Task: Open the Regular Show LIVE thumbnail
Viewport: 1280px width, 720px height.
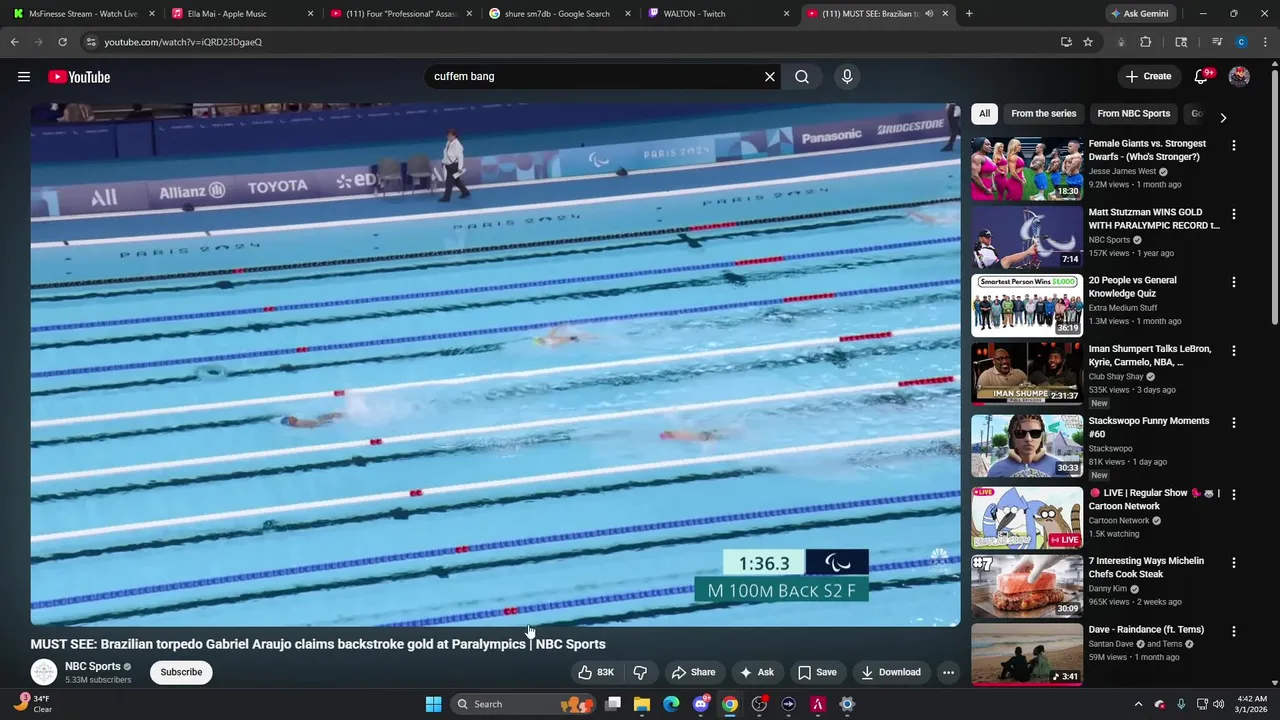Action: [1027, 517]
